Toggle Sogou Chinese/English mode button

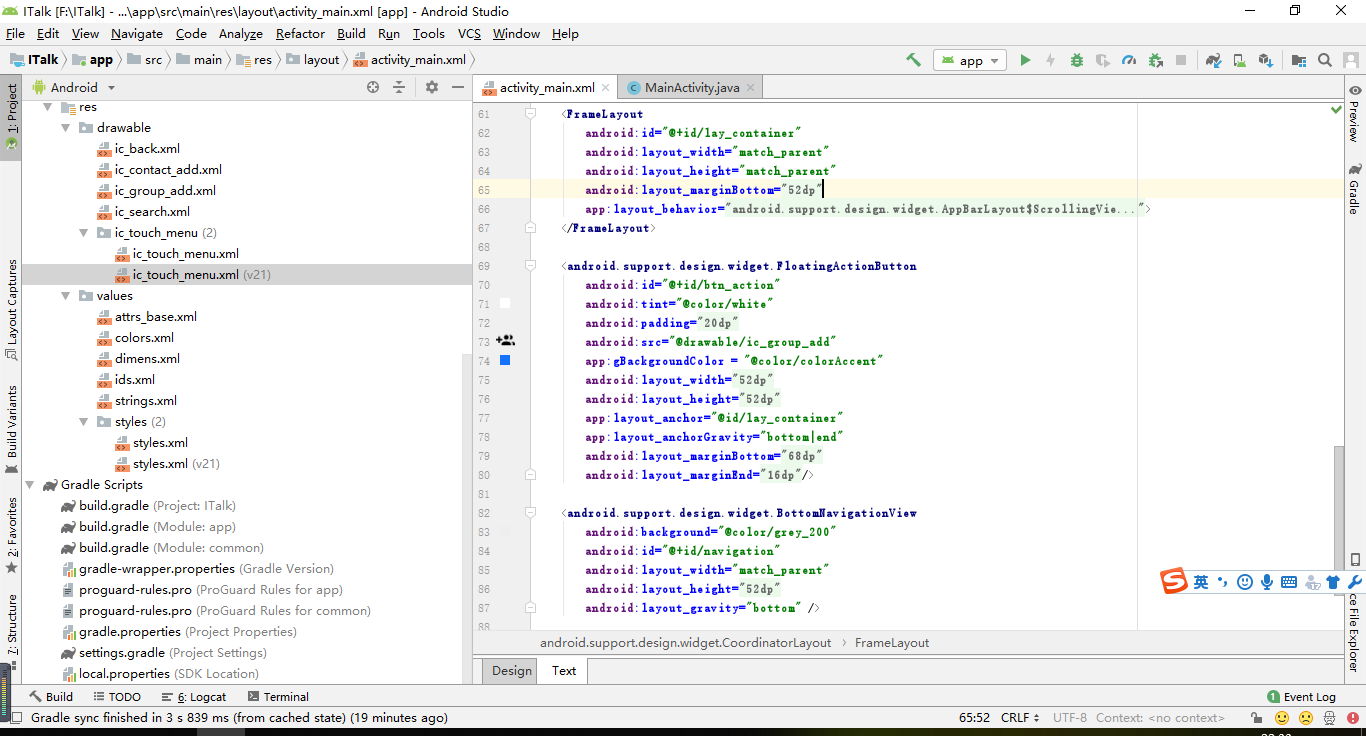(x=1200, y=581)
